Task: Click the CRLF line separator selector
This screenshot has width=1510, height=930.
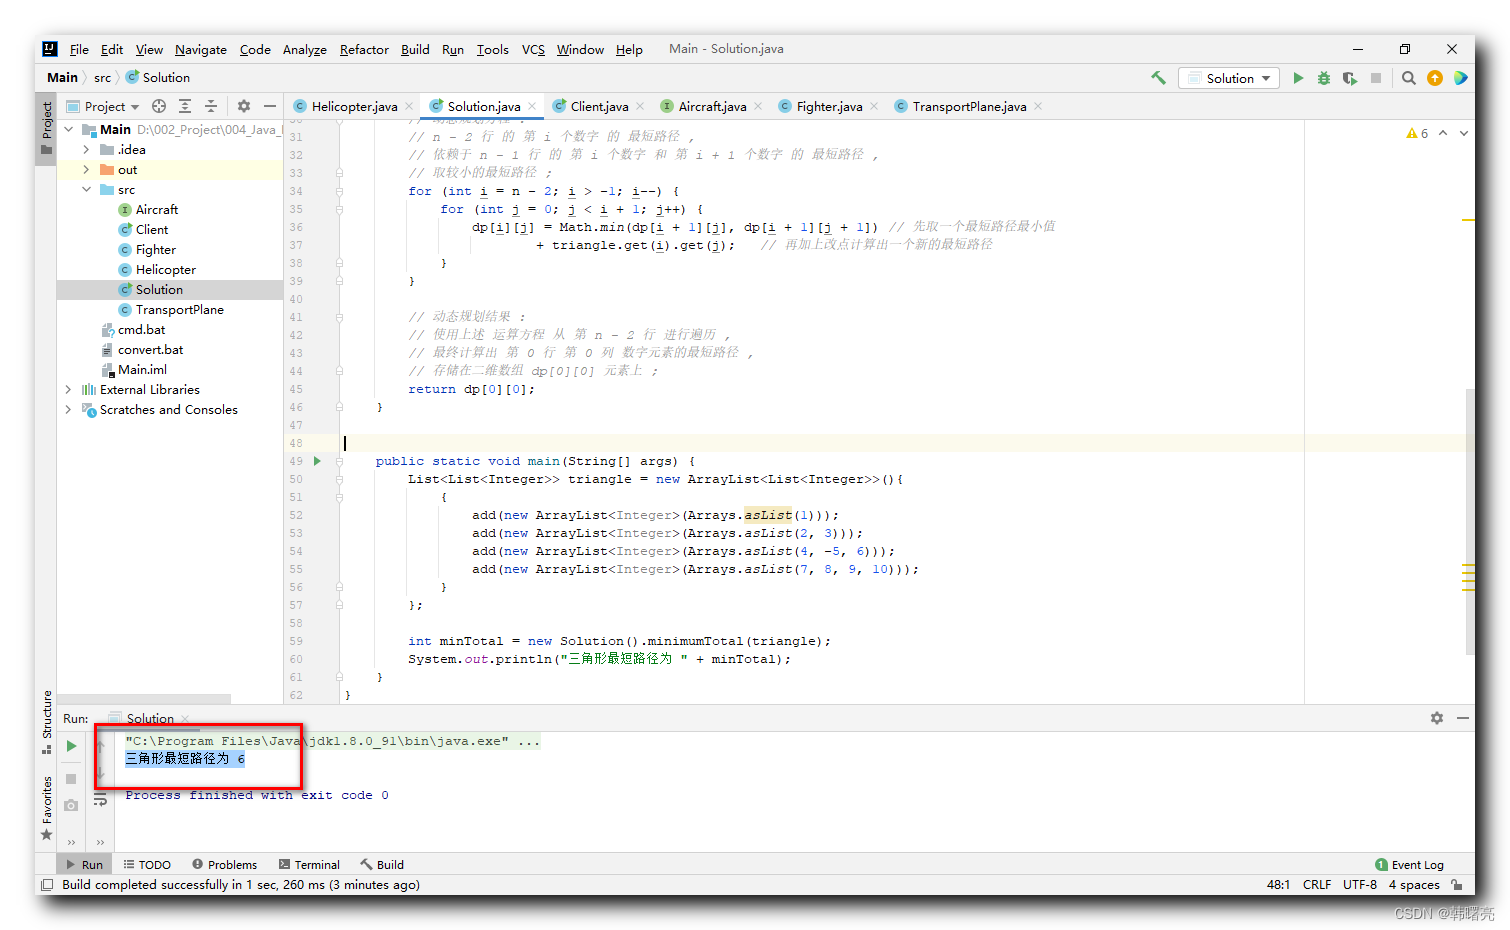Action: pyautogui.click(x=1317, y=885)
